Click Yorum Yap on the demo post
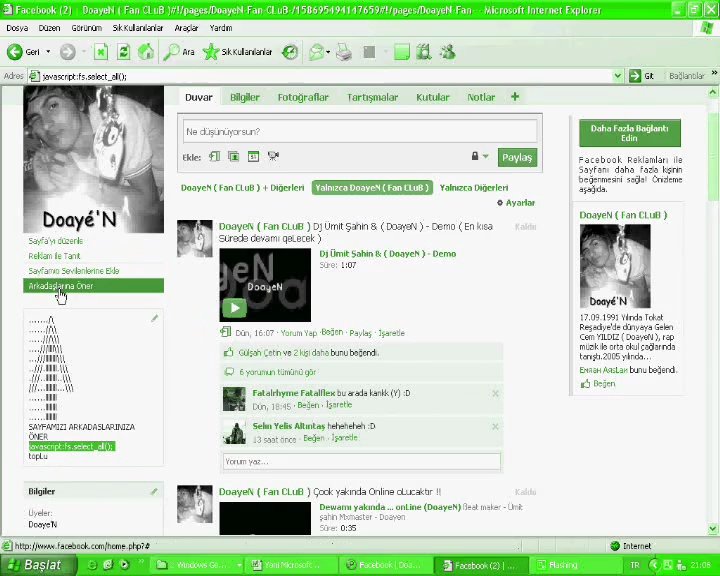This screenshot has height=576, width=720. click(x=298, y=333)
